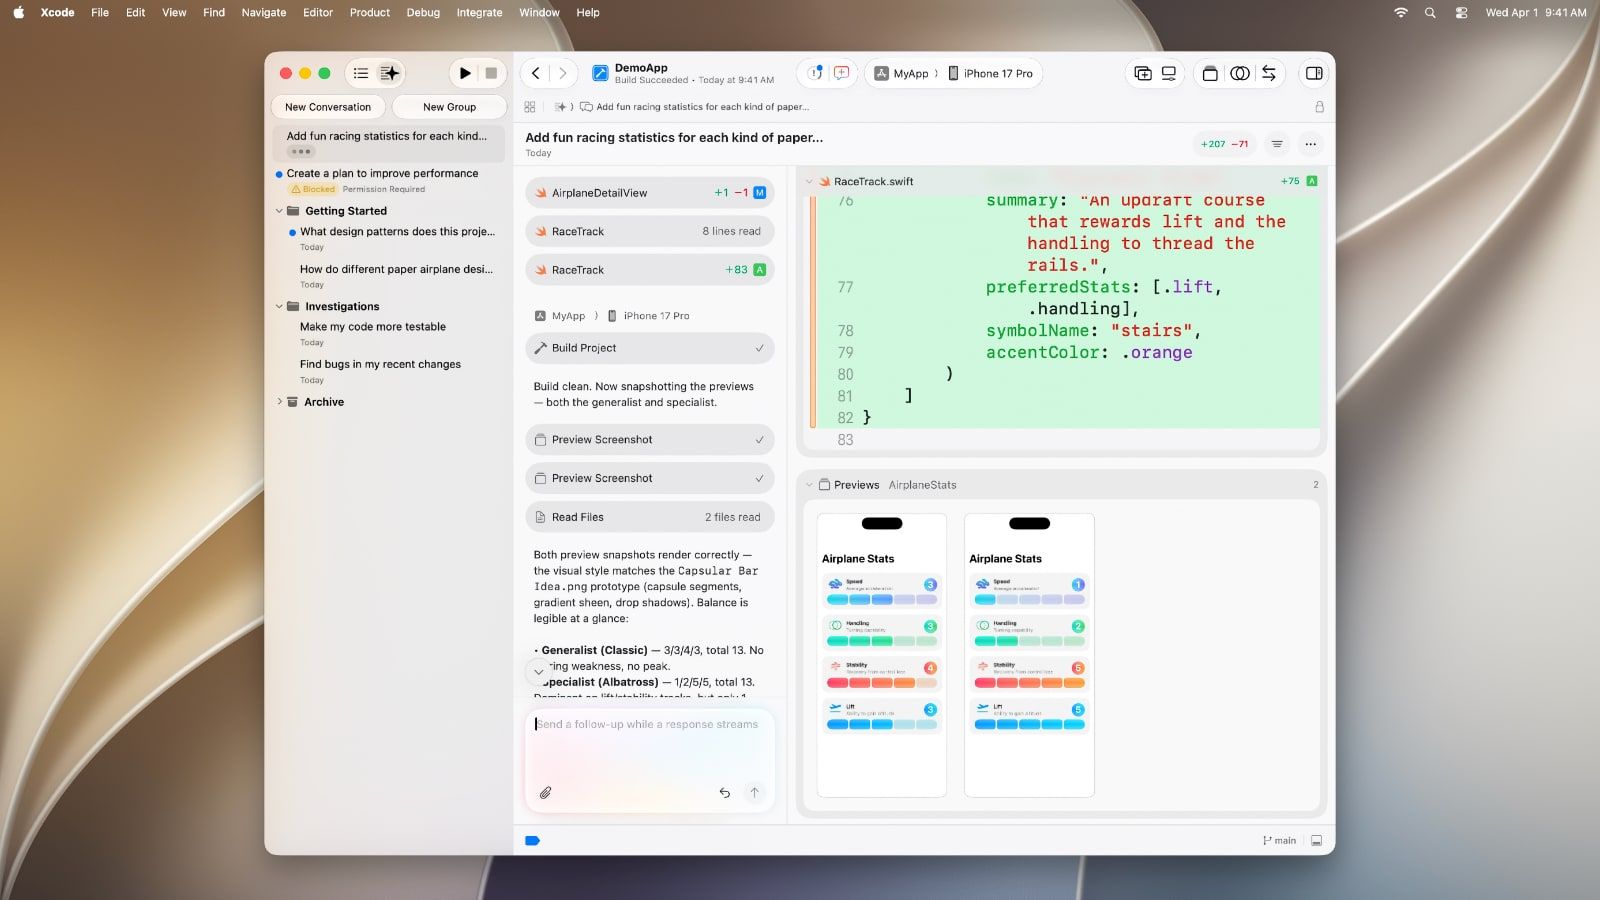Open the overlapping circles compare icon

(x=1240, y=73)
